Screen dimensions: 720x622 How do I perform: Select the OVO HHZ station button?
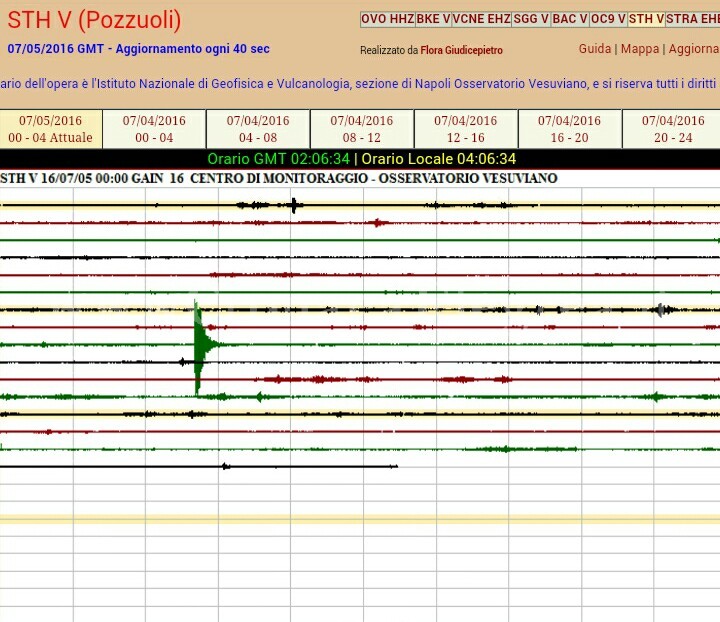(387, 19)
